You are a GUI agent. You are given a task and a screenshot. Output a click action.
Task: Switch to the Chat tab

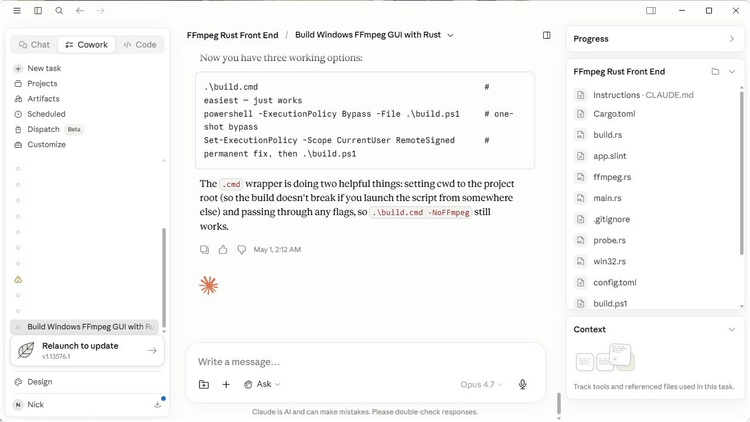(x=34, y=44)
